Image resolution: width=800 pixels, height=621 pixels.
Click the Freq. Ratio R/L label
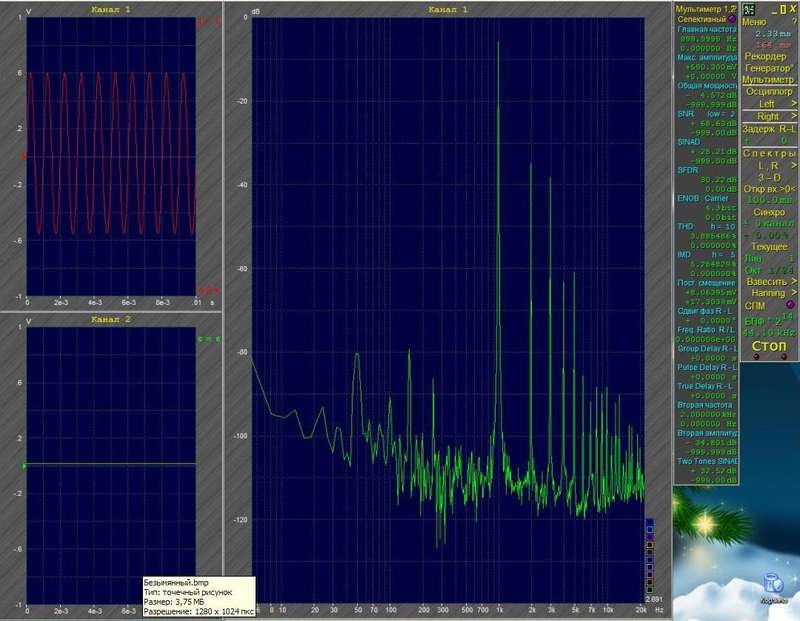[x=707, y=330]
